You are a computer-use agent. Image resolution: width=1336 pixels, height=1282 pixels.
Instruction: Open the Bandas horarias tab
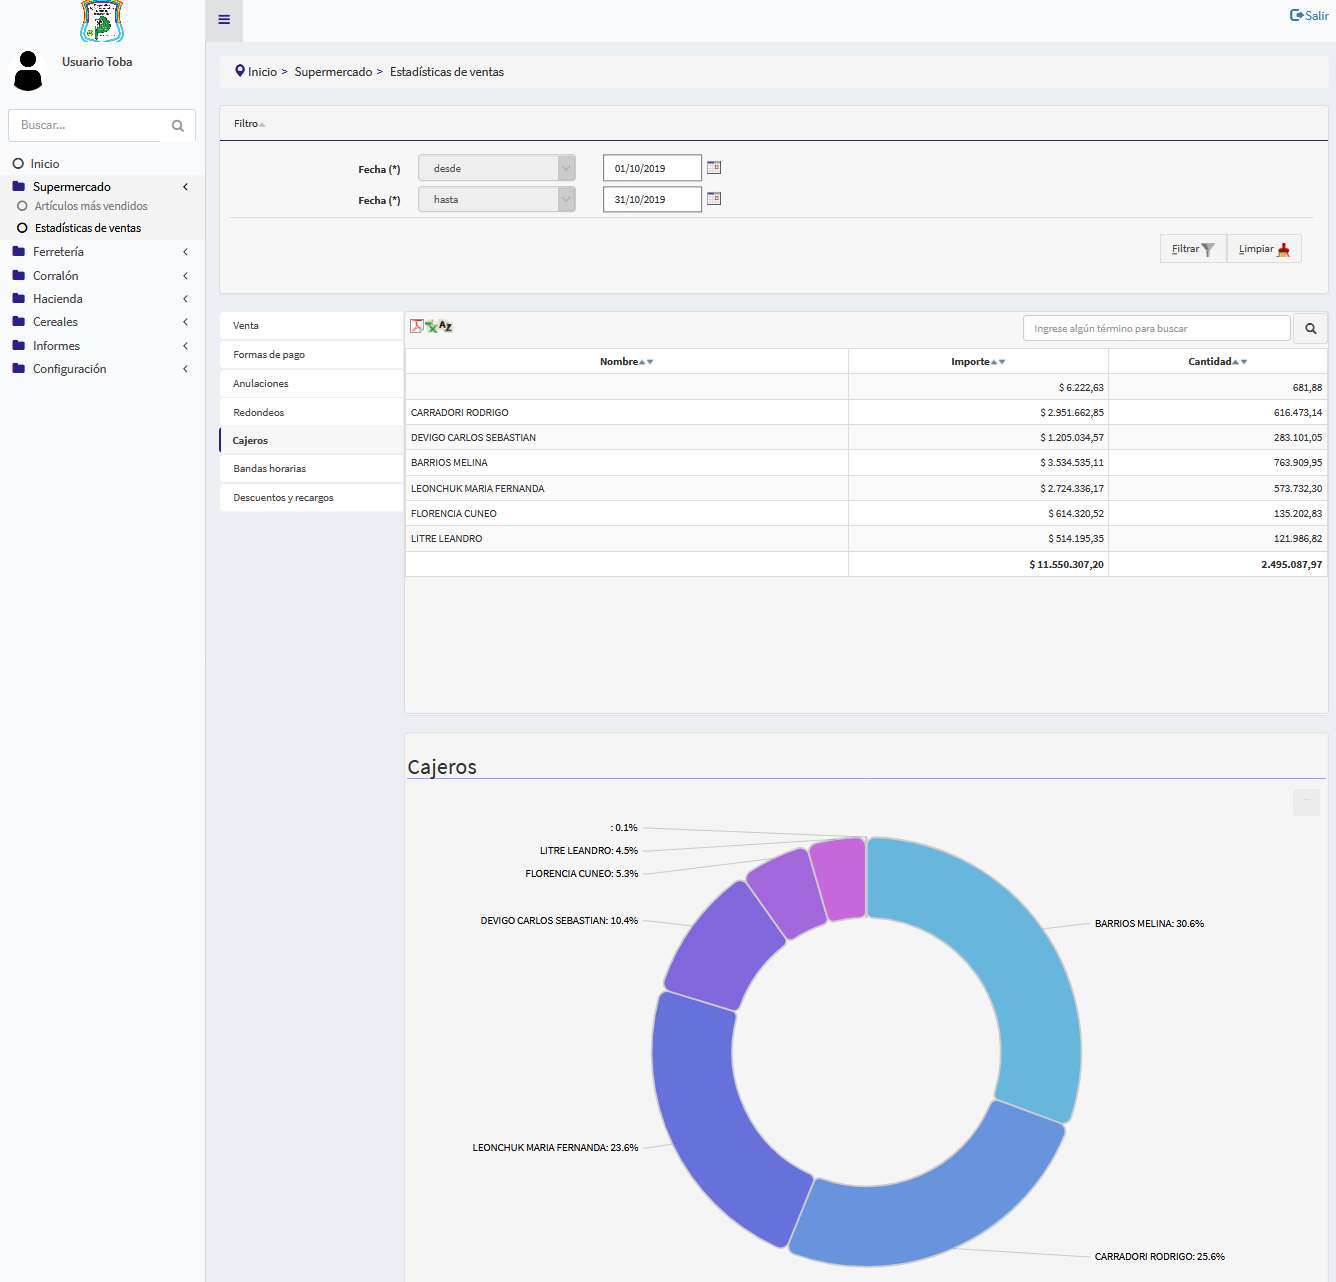coord(270,469)
